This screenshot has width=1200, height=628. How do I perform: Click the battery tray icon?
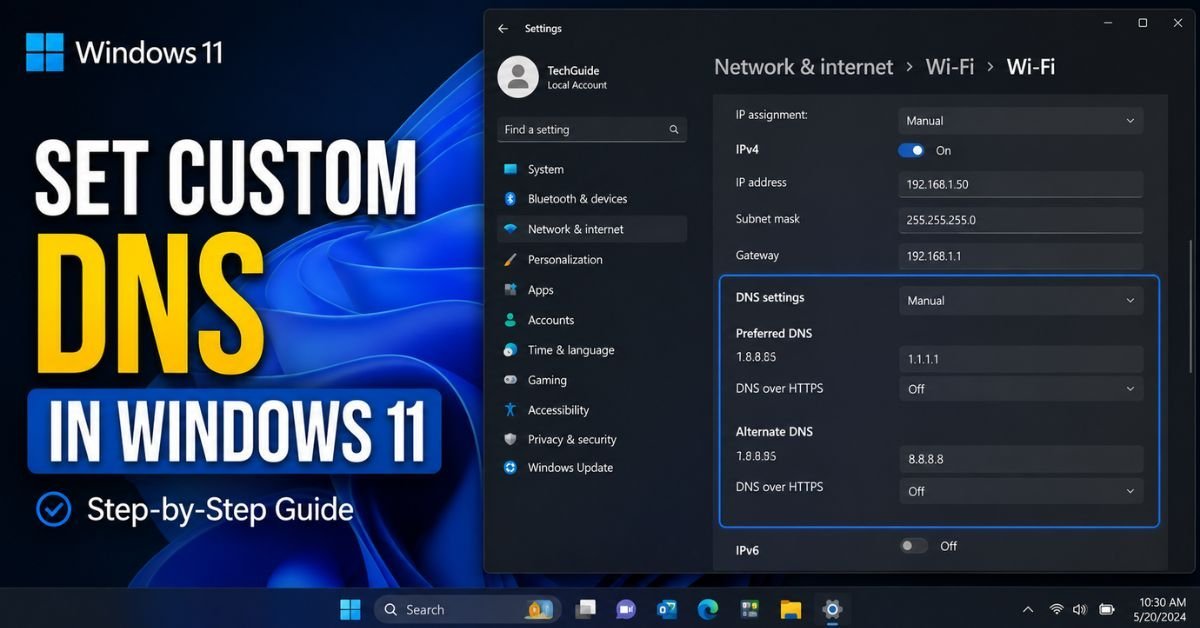point(1107,609)
